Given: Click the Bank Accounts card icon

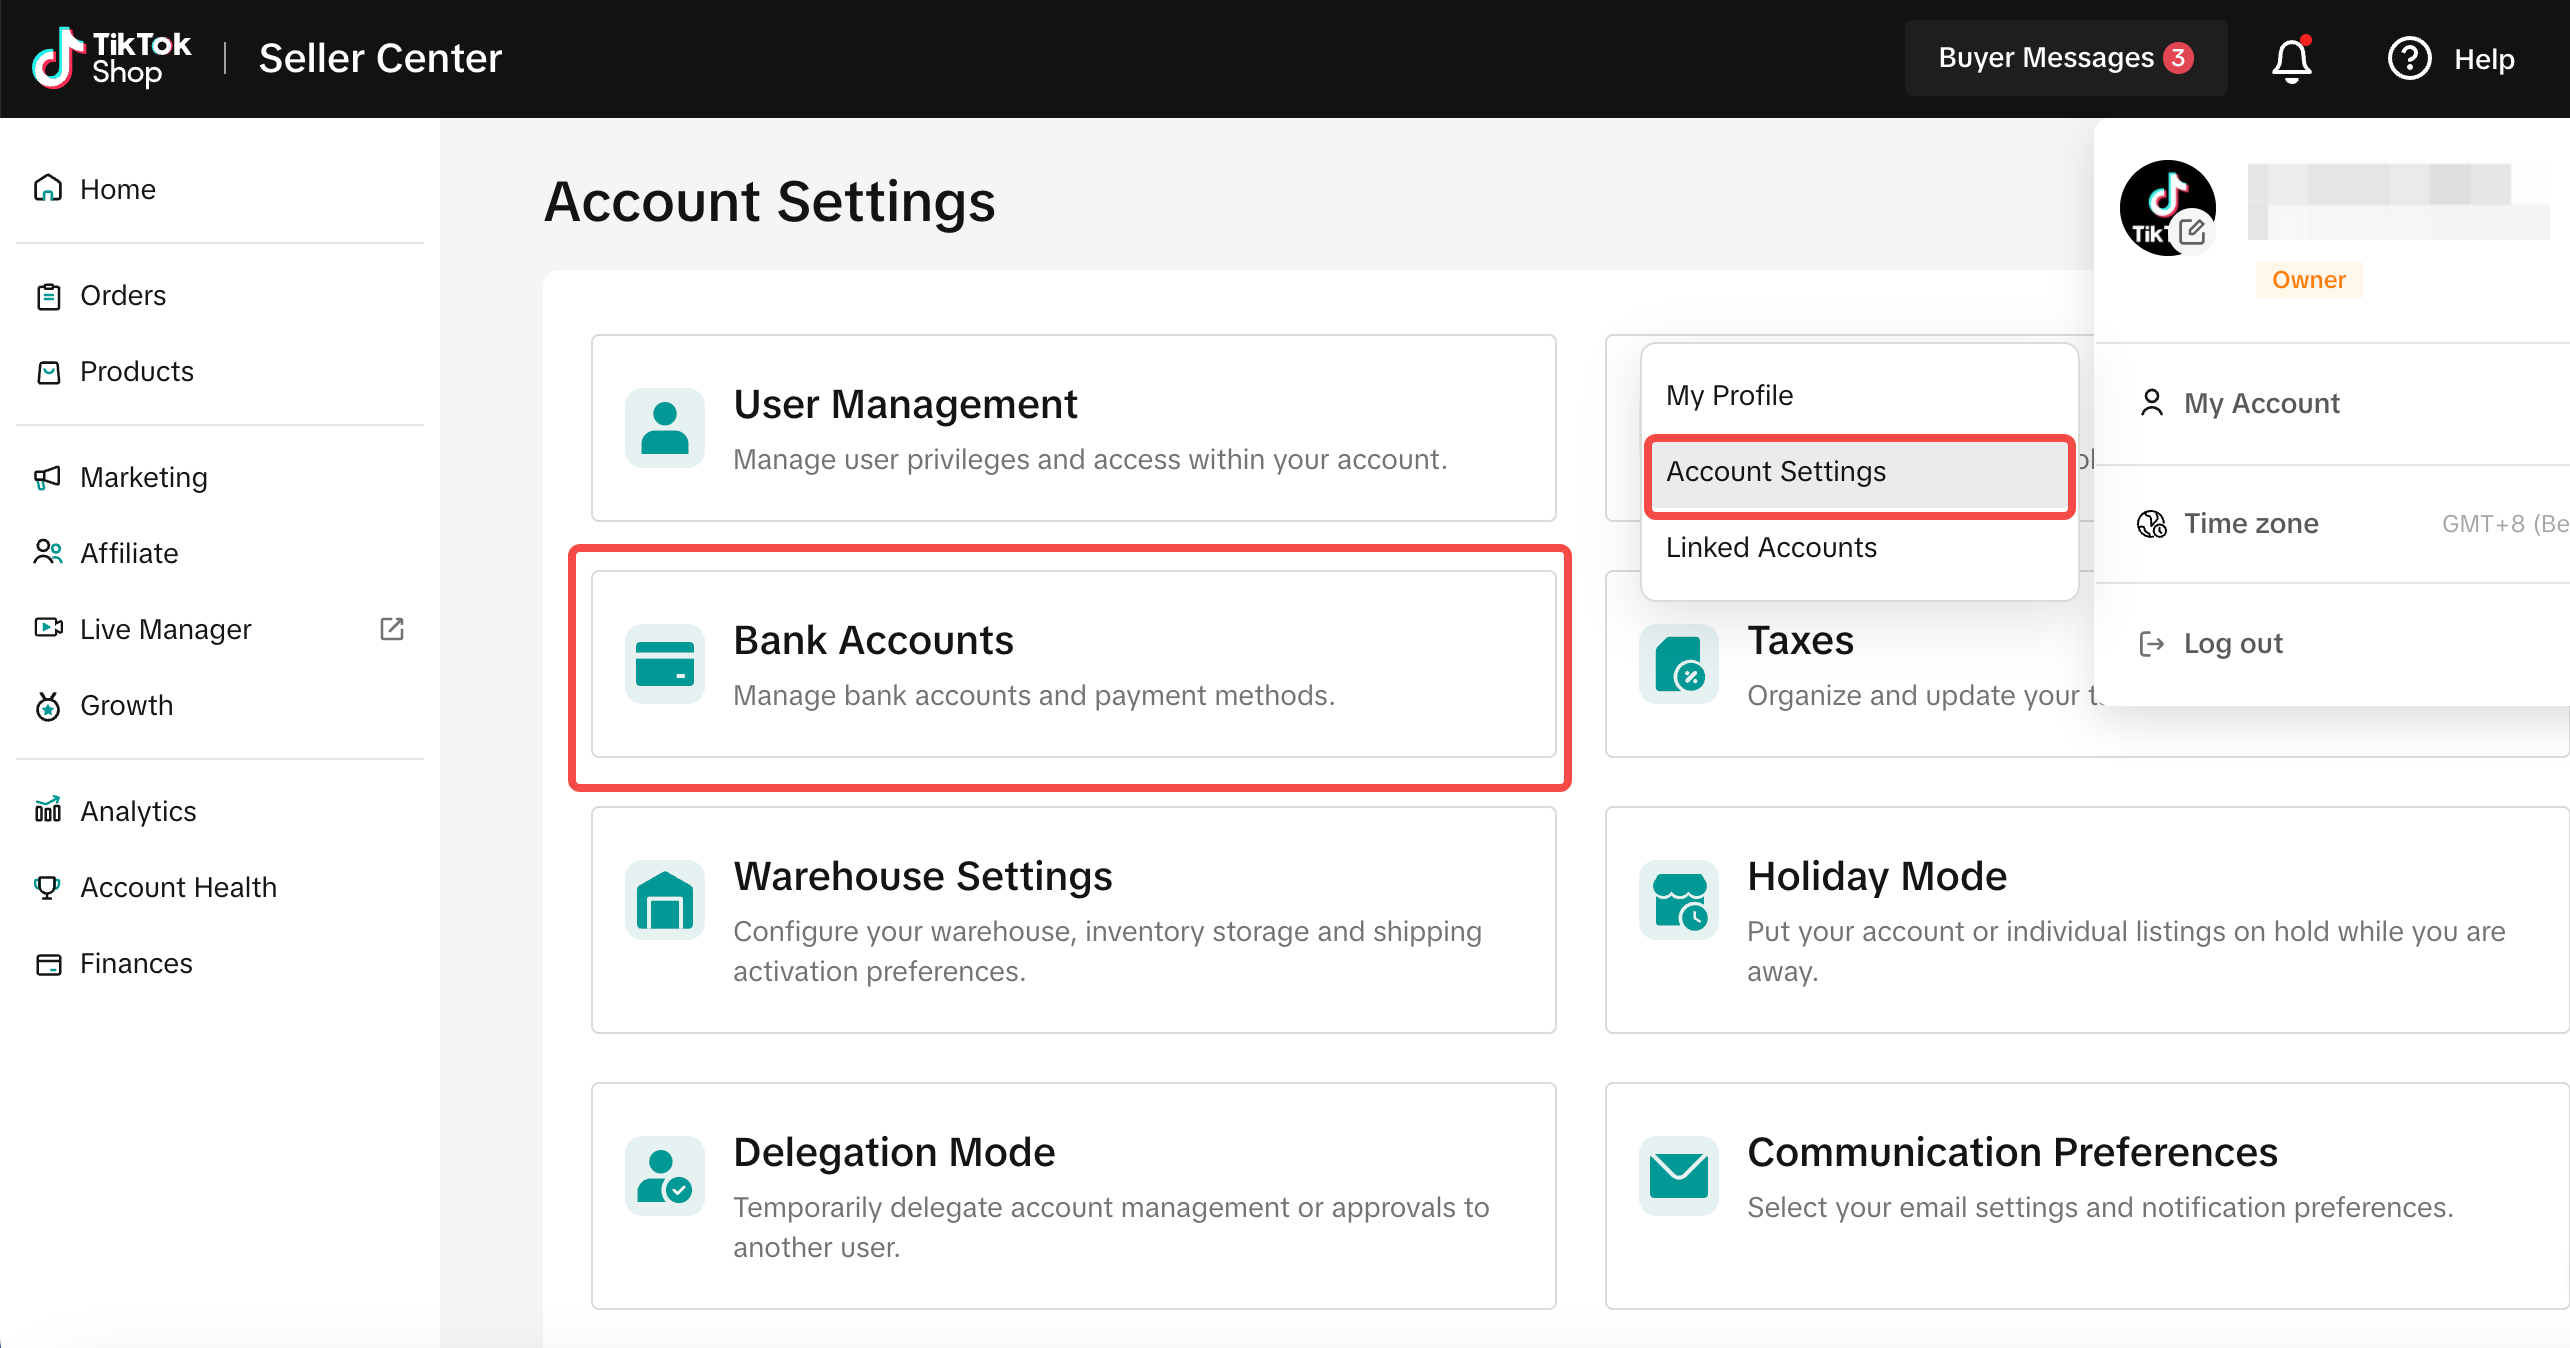Looking at the screenshot, I should tap(665, 664).
